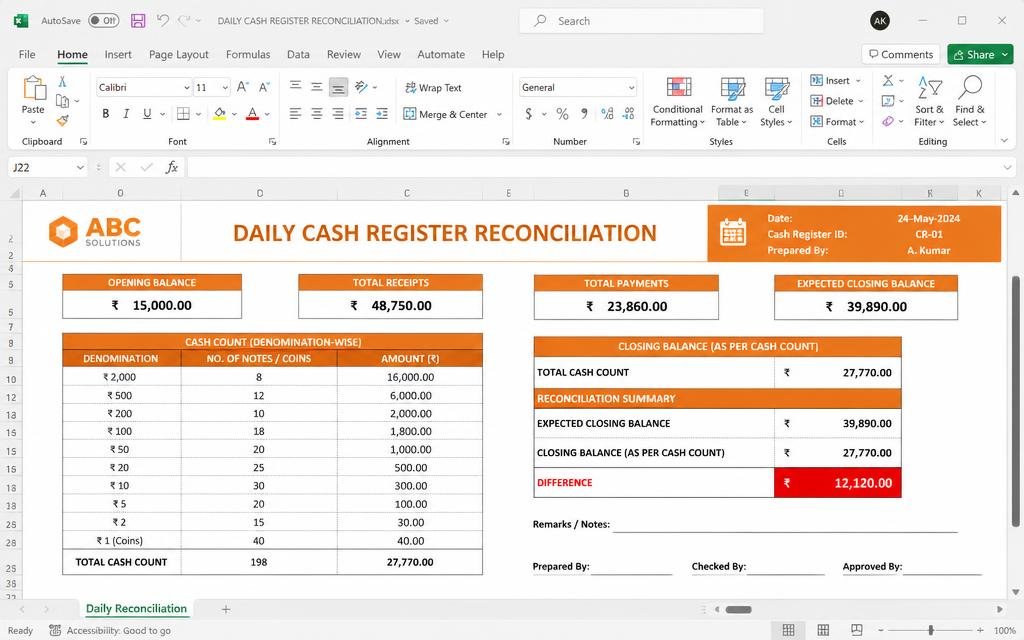Increase font size with large A icon
Screen dimensions: 1024x640
[242, 87]
